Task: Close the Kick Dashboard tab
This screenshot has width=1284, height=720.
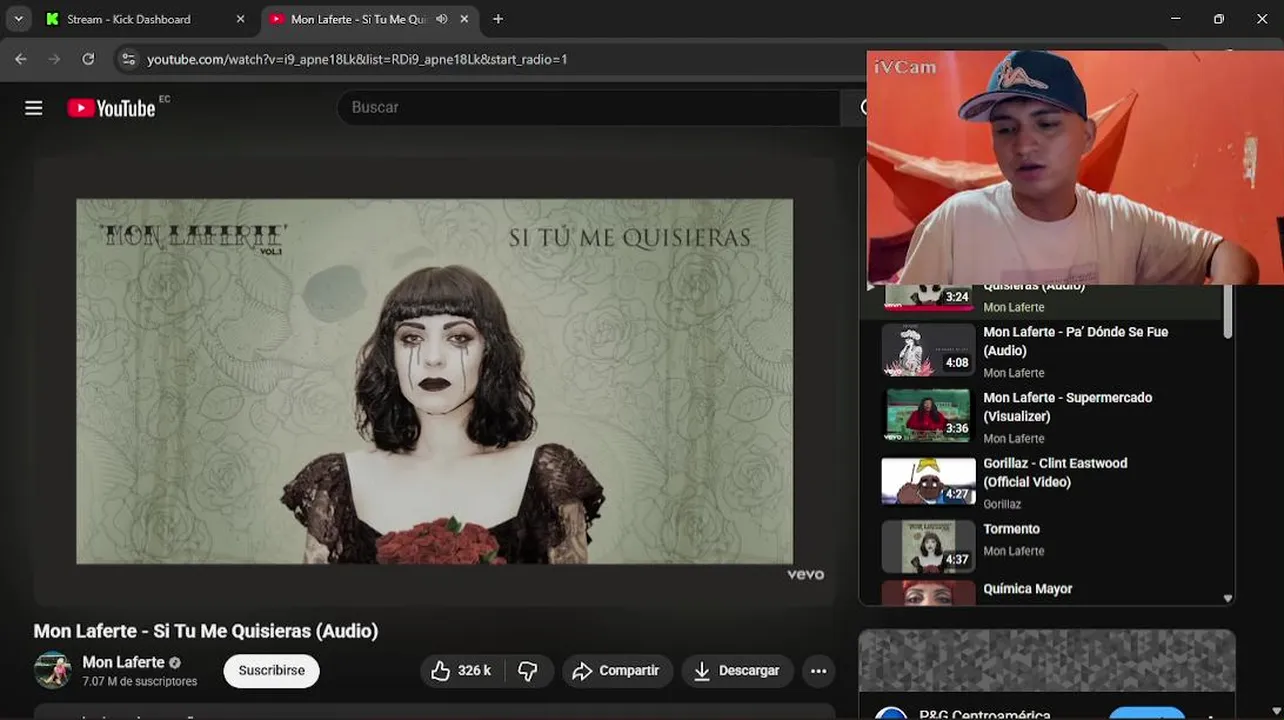Action: tap(240, 19)
